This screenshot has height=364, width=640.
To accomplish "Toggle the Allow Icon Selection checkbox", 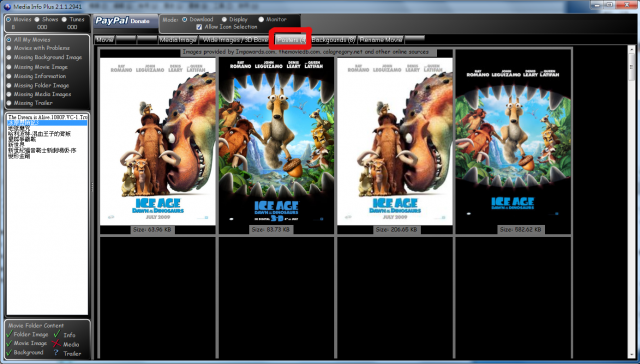I will pyautogui.click(x=199, y=27).
